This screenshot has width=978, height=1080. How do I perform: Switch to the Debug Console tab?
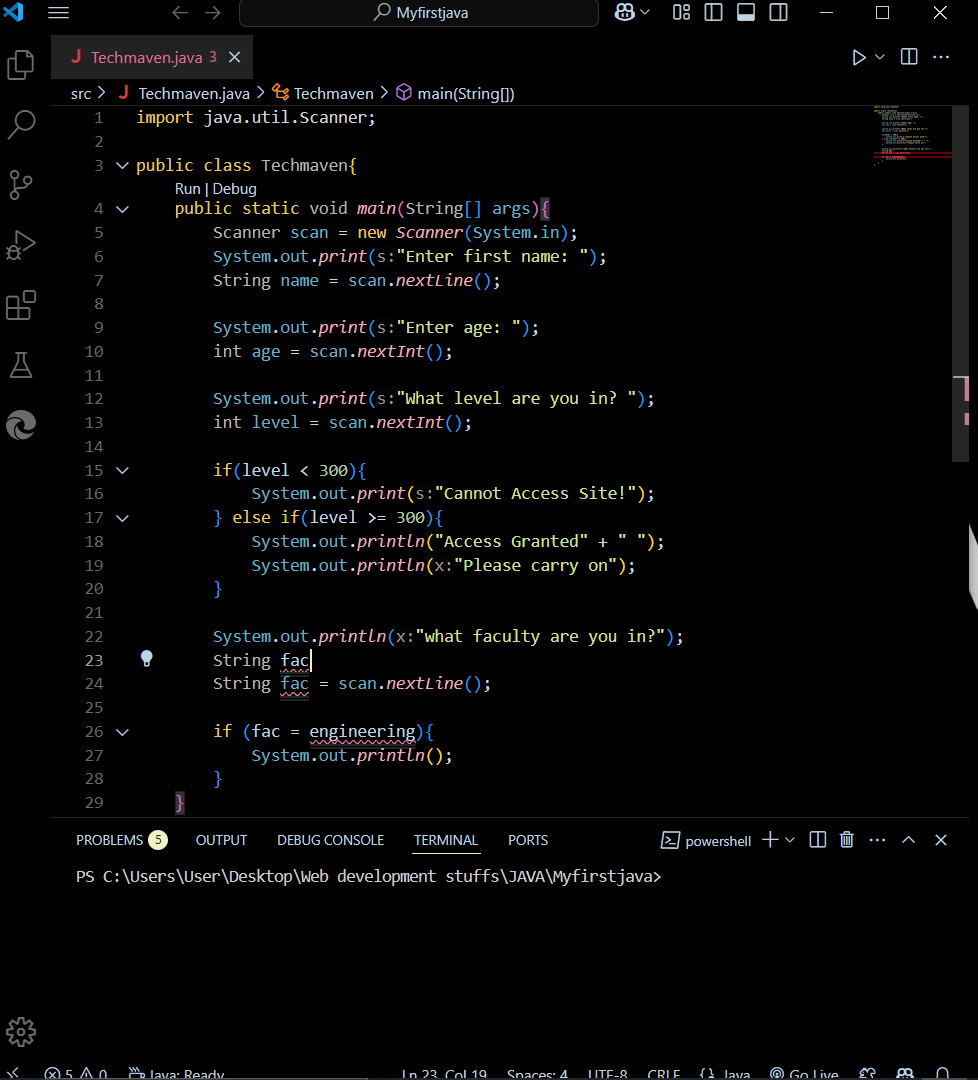click(x=331, y=840)
